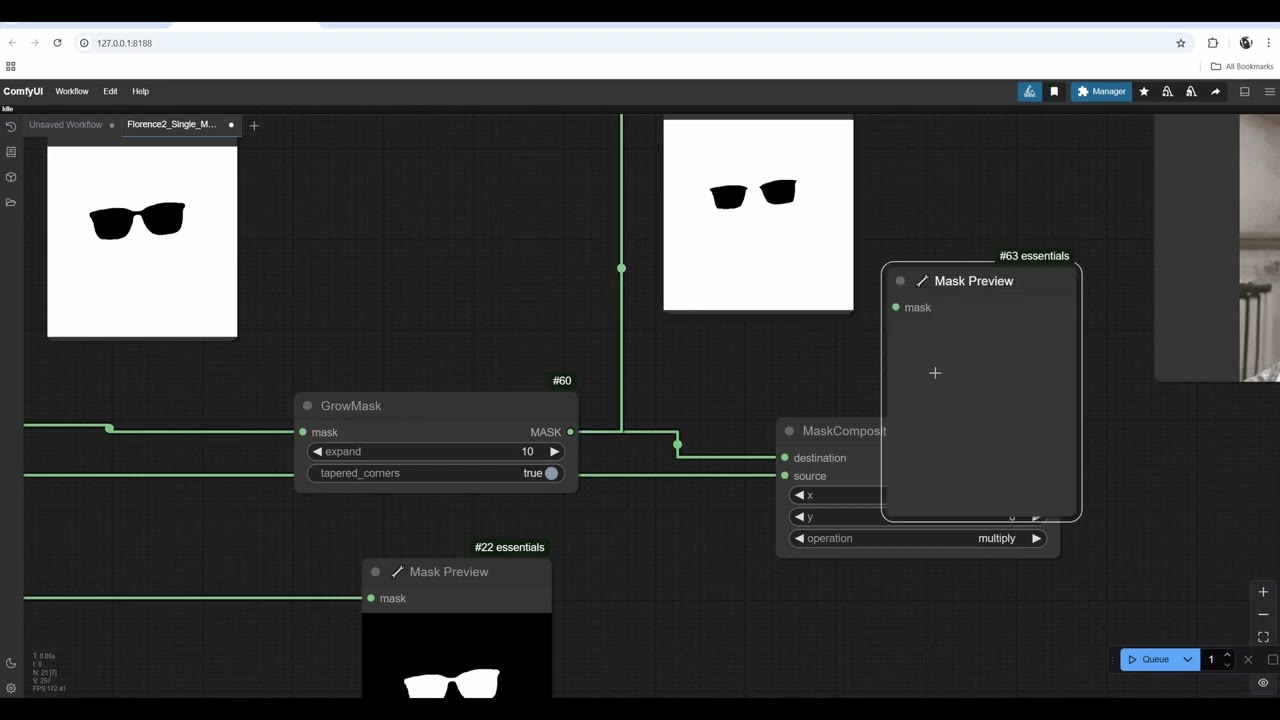Add a new workflow tab
Image resolution: width=1280 pixels, height=720 pixels.
pyautogui.click(x=254, y=125)
